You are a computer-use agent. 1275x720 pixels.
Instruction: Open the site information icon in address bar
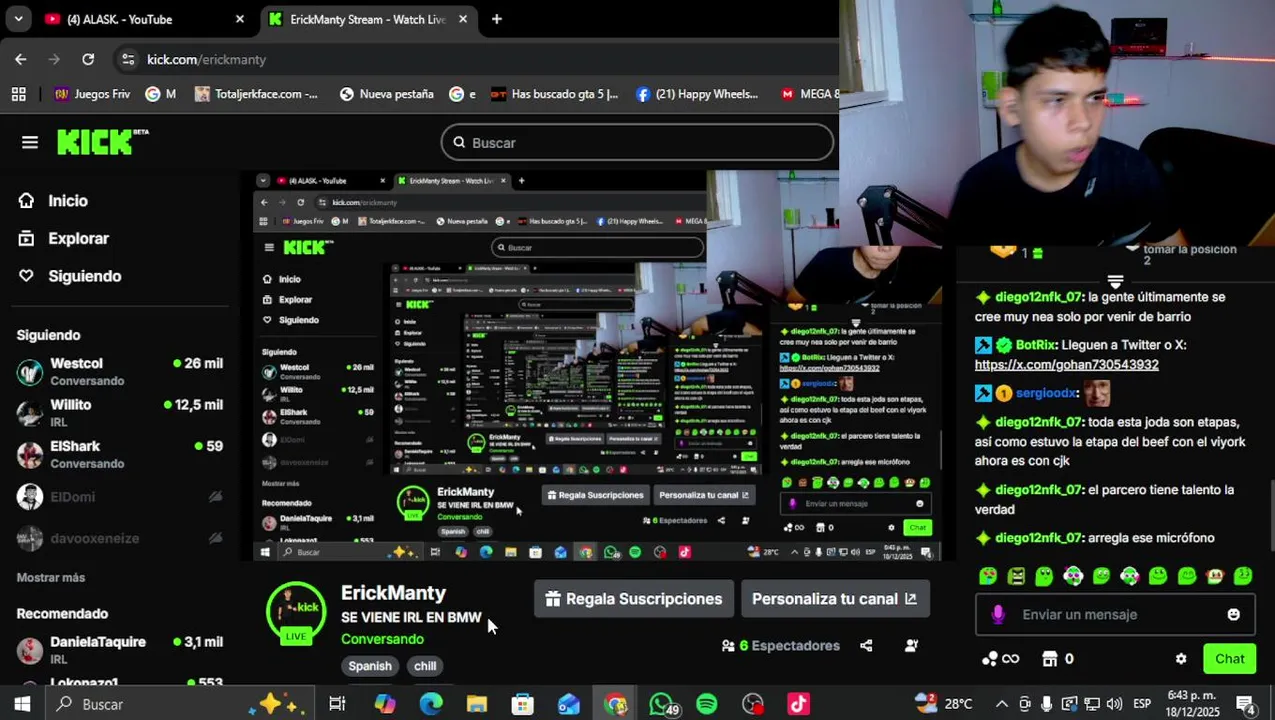point(127,60)
